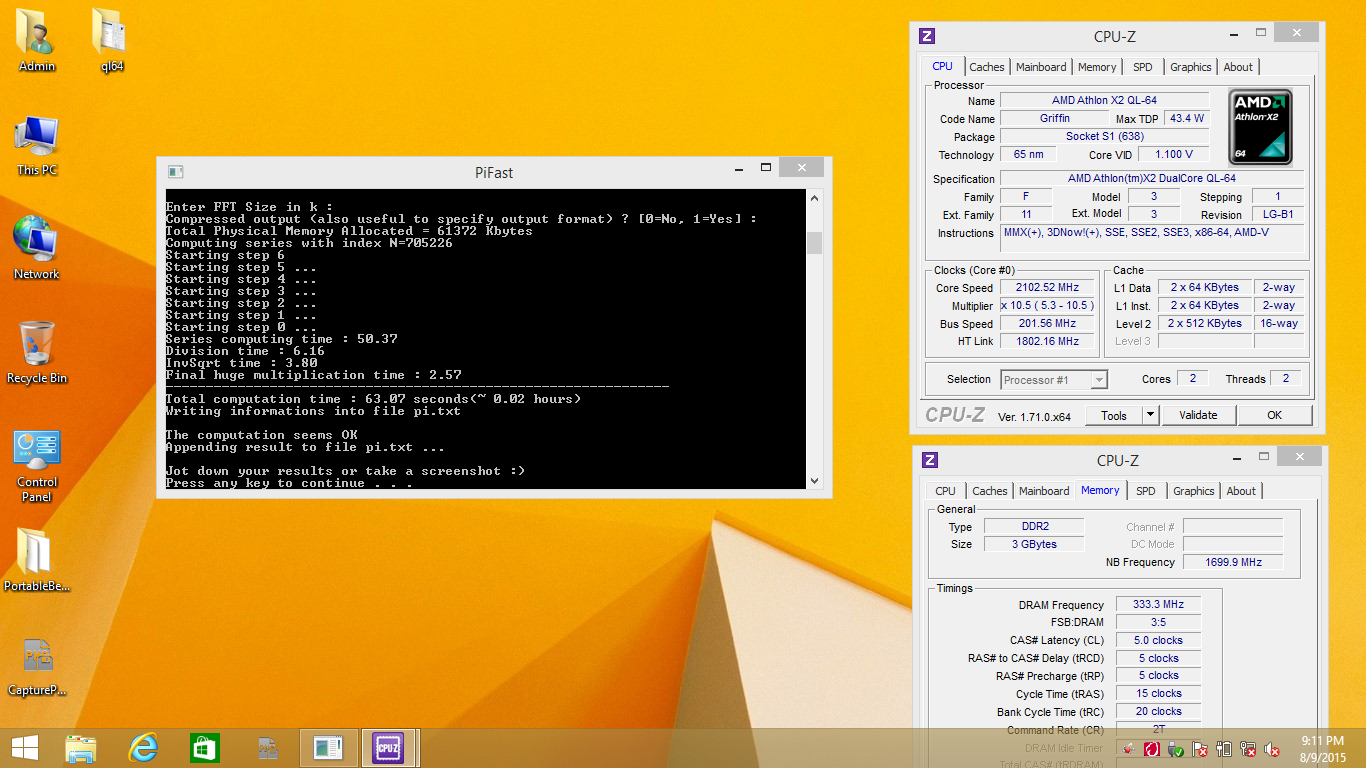This screenshot has height=768, width=1366.
Task: Select the CPU tab in the Memory CPU-Z window
Action: pos(945,491)
